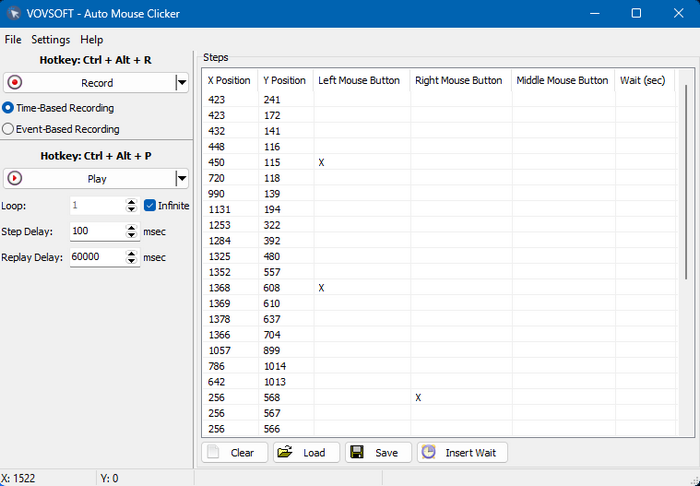
Task: Decrease the Step Delay stepper
Action: point(131,235)
